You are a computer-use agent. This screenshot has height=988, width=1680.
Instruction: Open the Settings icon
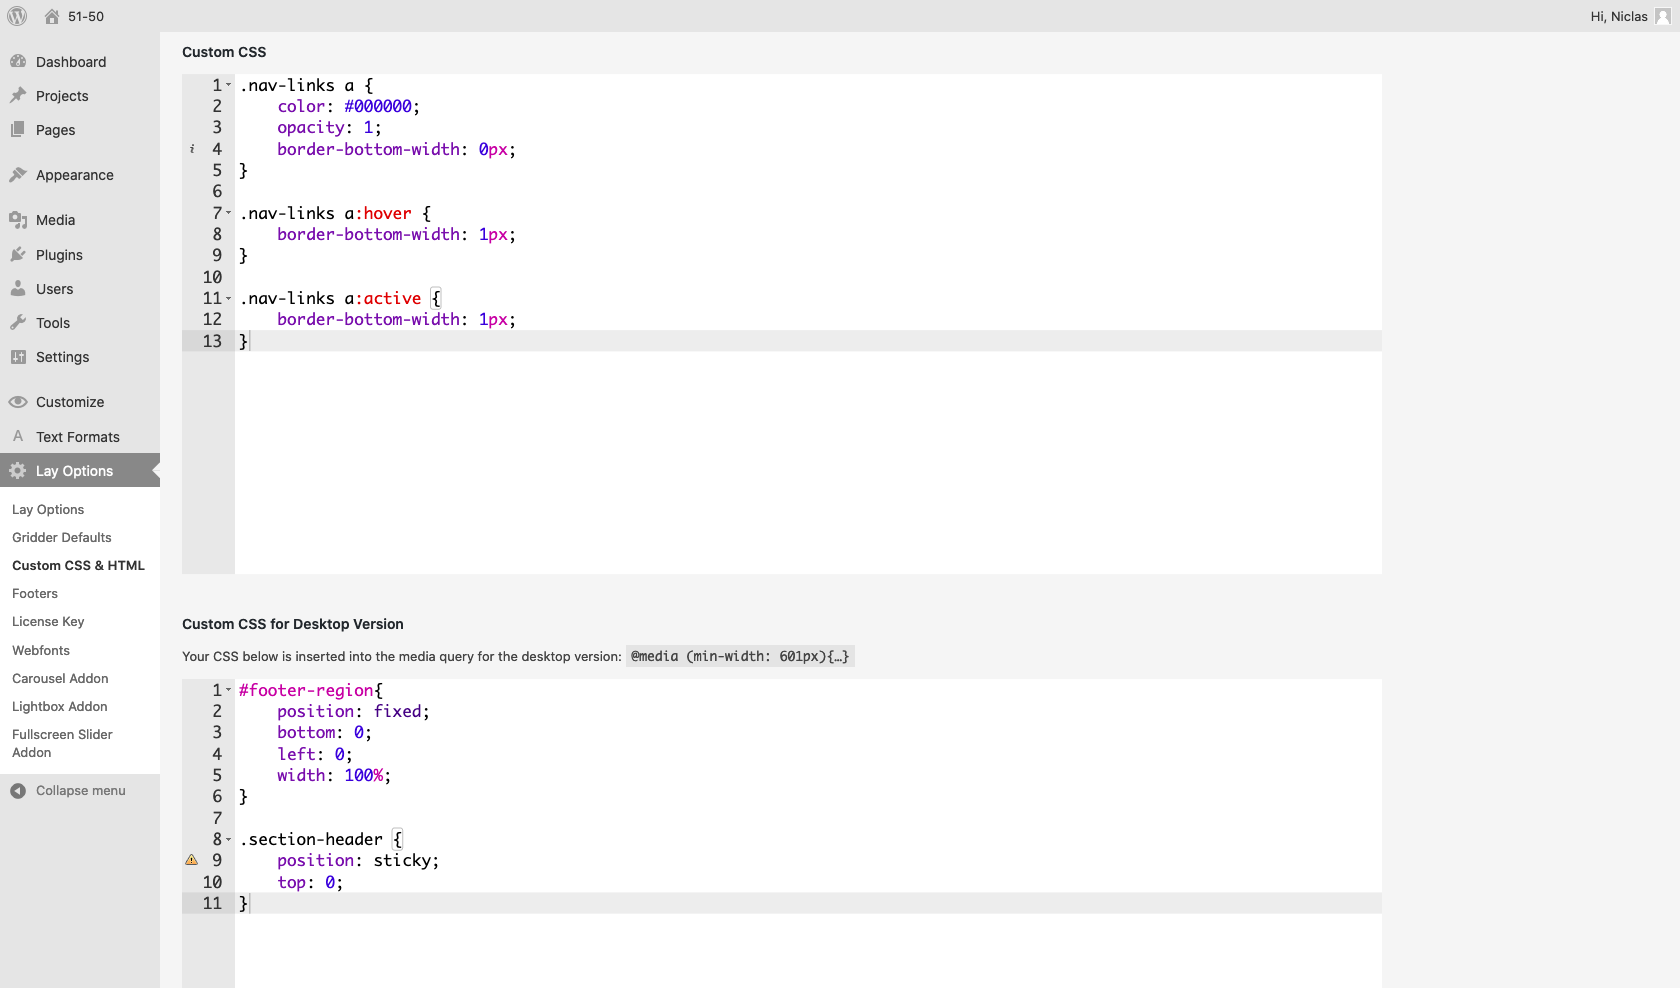click(x=19, y=356)
